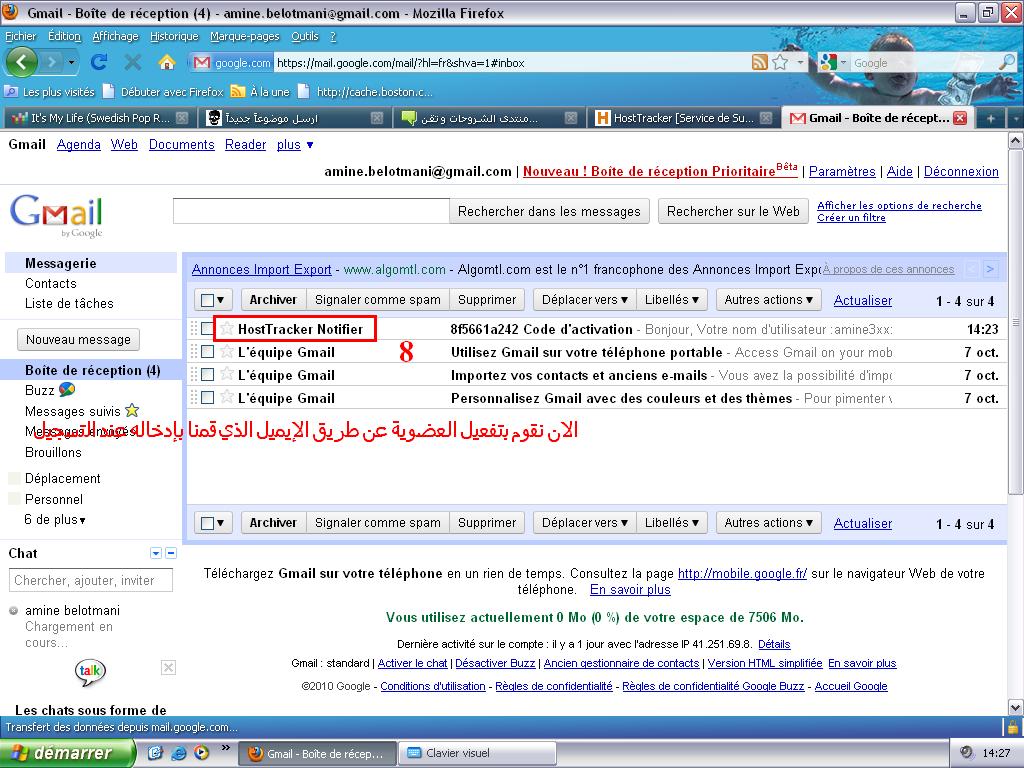The width and height of the screenshot is (1024, 768).
Task: Click top 'Archiver' button
Action: pyautogui.click(x=273, y=300)
